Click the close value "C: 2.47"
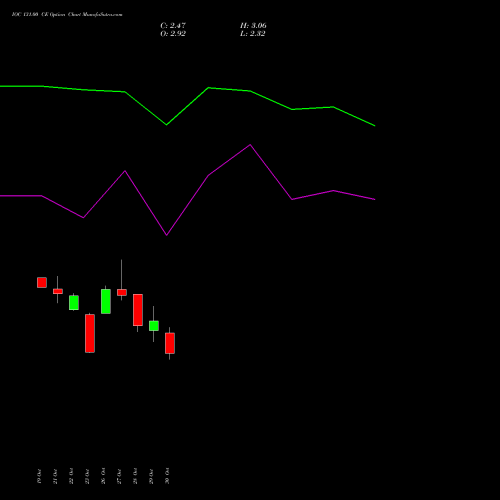This screenshot has height=500, width=500. coord(173,26)
